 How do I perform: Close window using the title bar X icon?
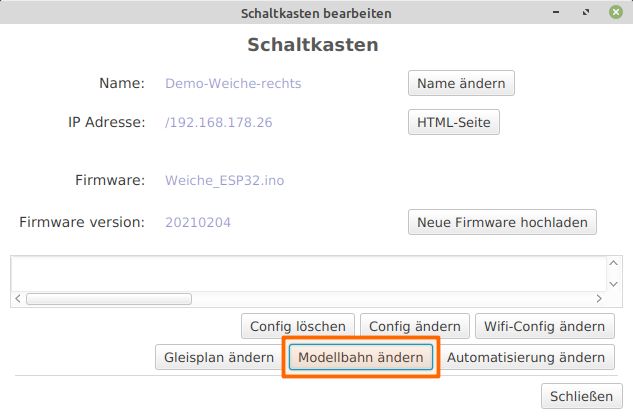click(x=614, y=14)
